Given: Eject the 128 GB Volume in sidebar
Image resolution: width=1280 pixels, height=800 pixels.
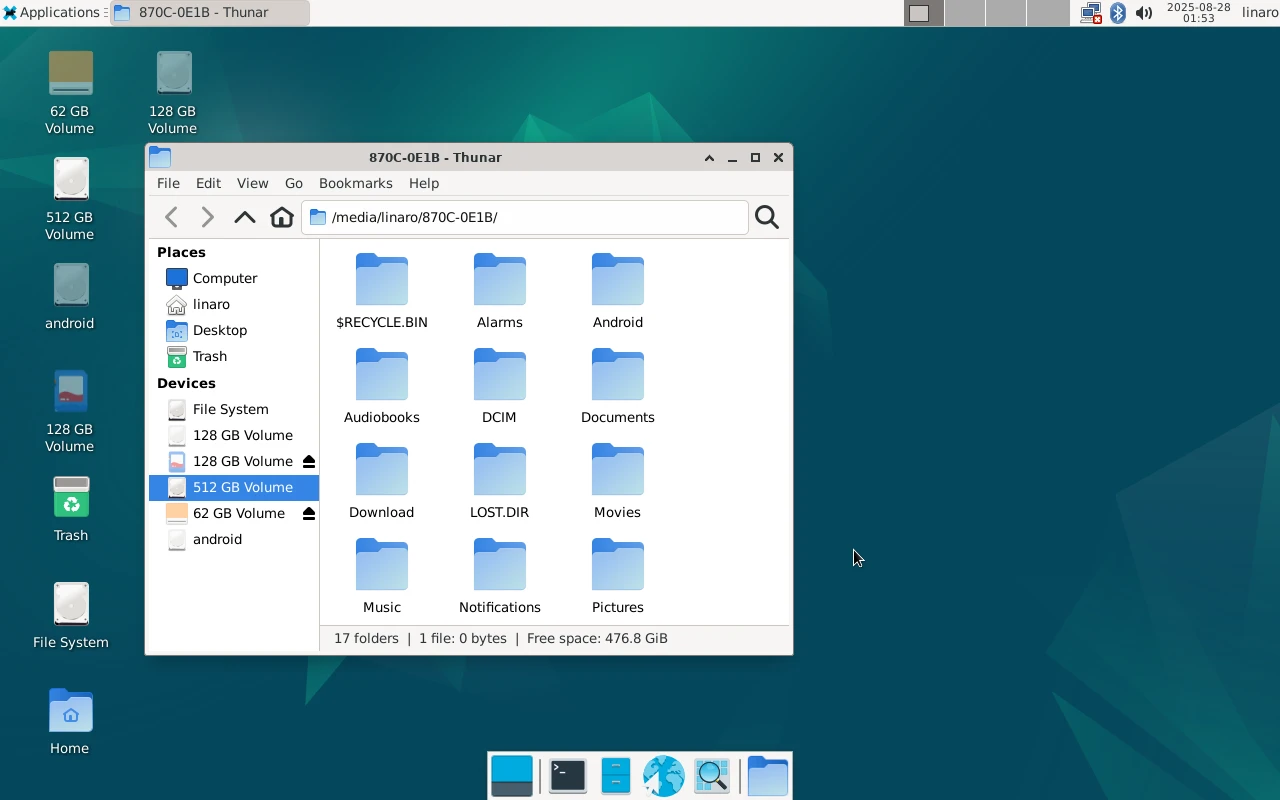Looking at the screenshot, I should [x=309, y=461].
